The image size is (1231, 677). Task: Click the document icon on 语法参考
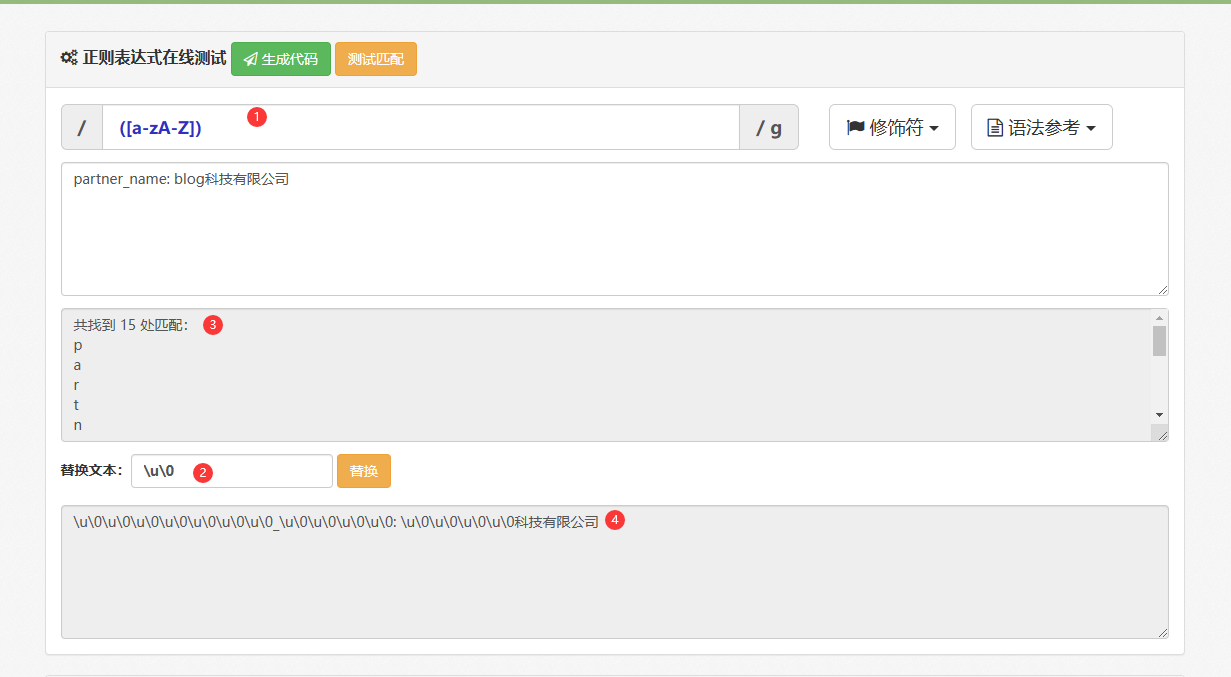point(995,128)
